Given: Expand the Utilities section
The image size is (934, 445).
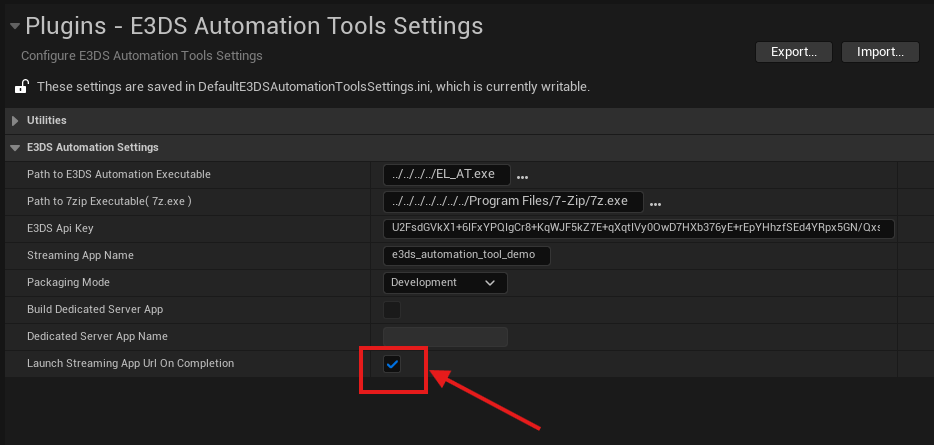Looking at the screenshot, I should (x=15, y=121).
